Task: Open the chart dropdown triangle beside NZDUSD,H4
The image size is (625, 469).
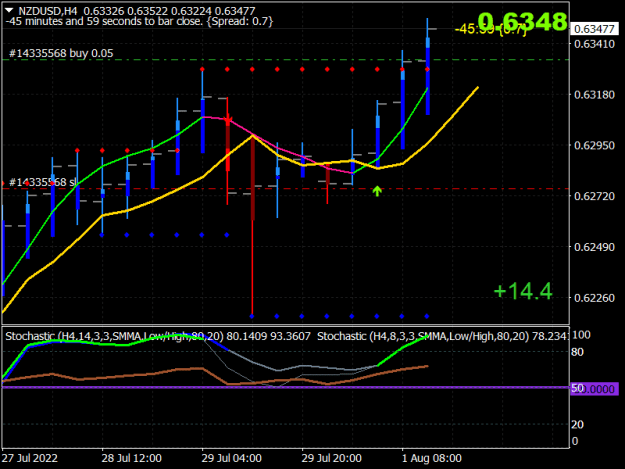Action: coord(9,10)
